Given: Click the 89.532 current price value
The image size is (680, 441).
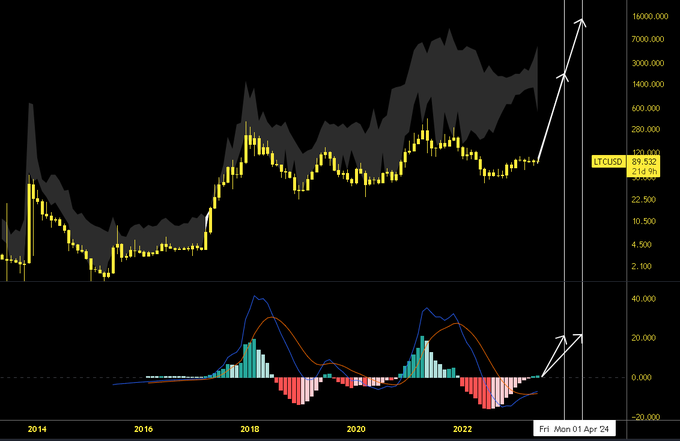Looking at the screenshot, I should (644, 162).
